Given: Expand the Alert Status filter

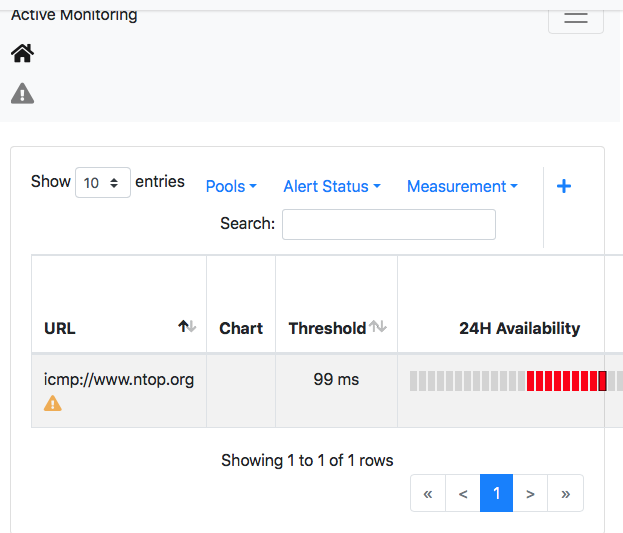Looking at the screenshot, I should [332, 186].
